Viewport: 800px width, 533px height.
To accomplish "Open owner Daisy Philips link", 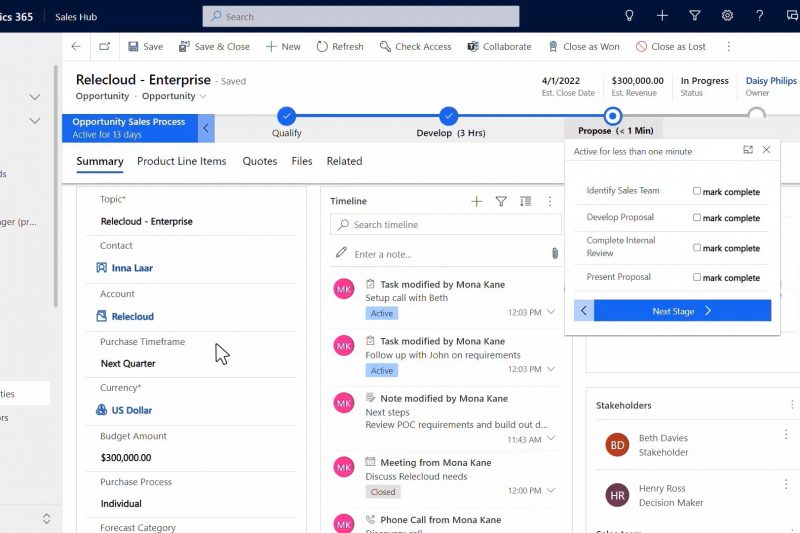I will coord(771,81).
